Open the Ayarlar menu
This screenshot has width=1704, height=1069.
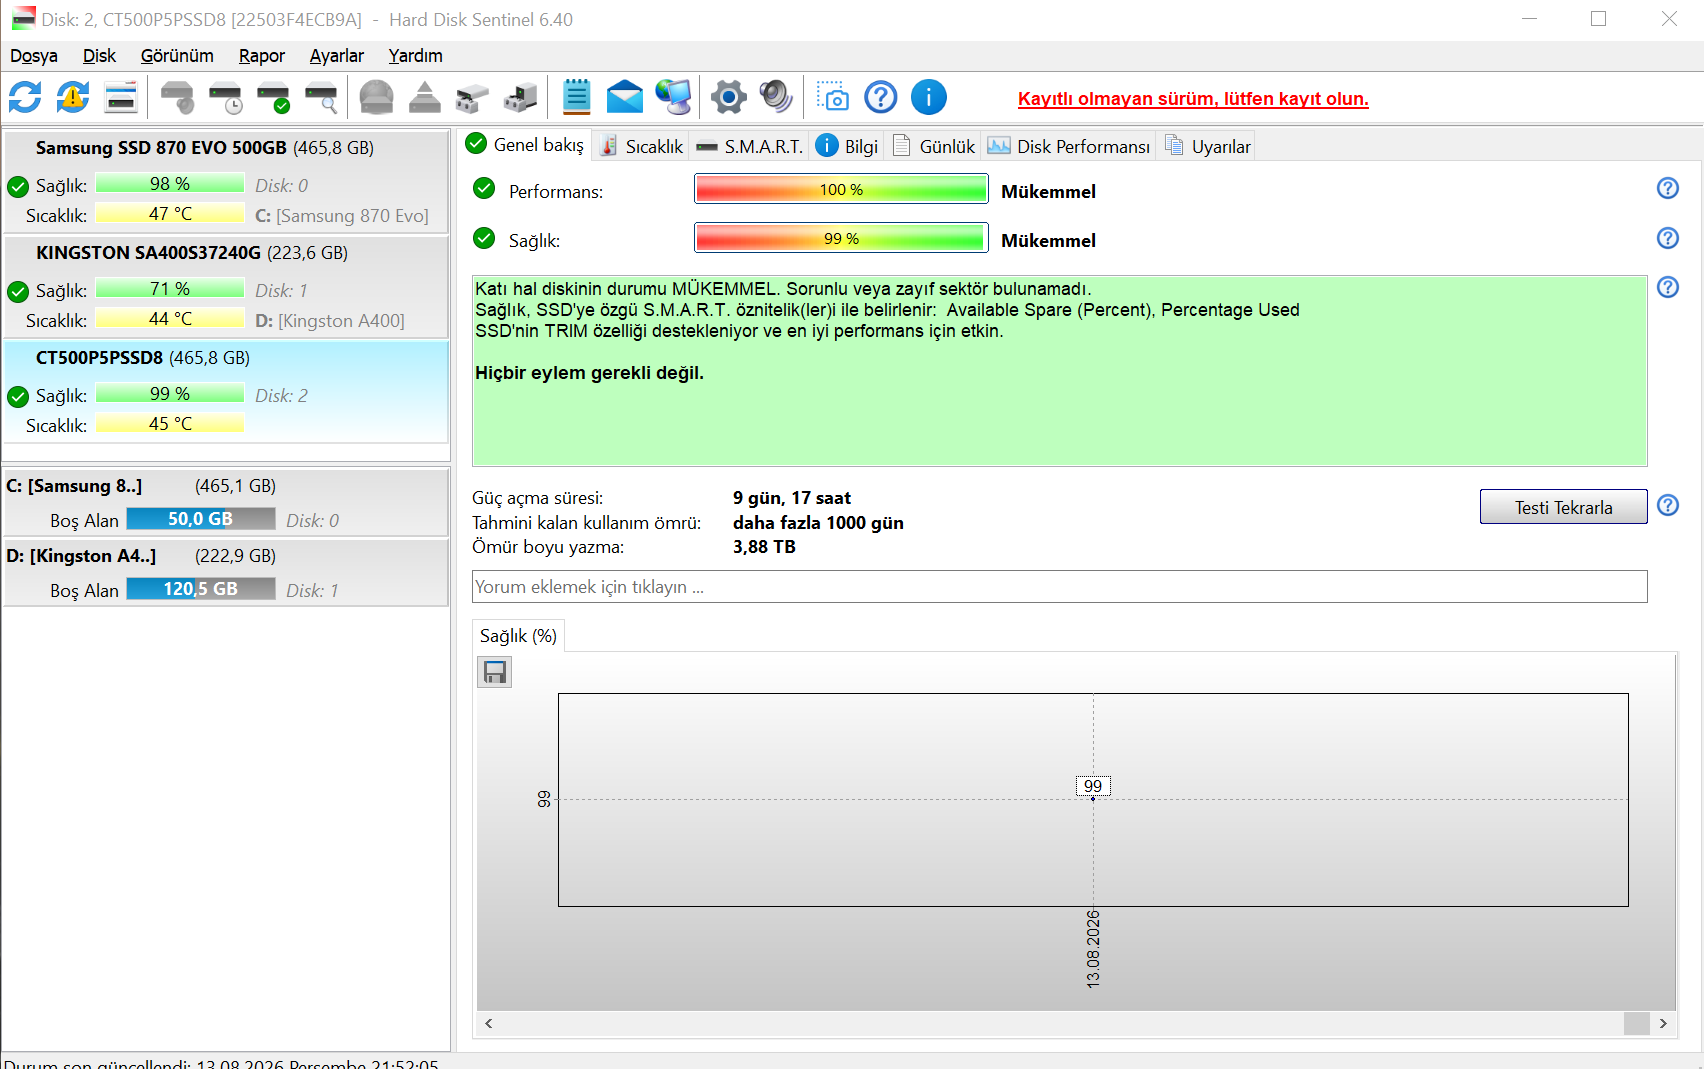tap(337, 56)
